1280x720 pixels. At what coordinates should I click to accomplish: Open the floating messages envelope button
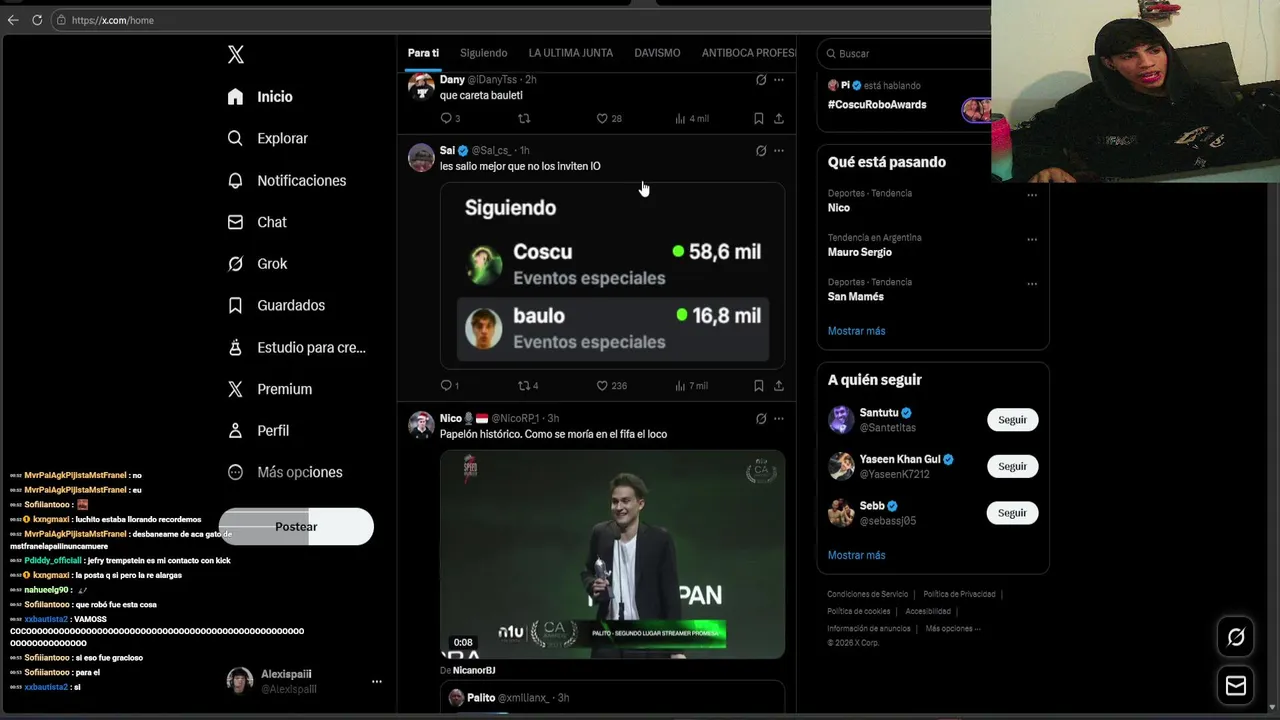(1236, 685)
